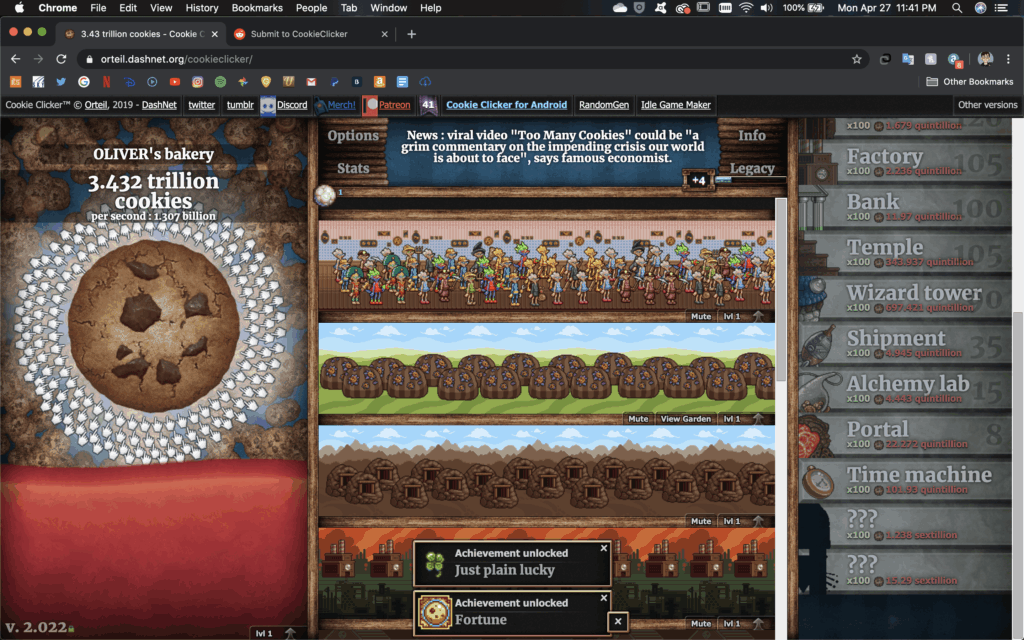1024x640 pixels.
Task: Open the Chrome profile avatar
Action: [x=985, y=59]
